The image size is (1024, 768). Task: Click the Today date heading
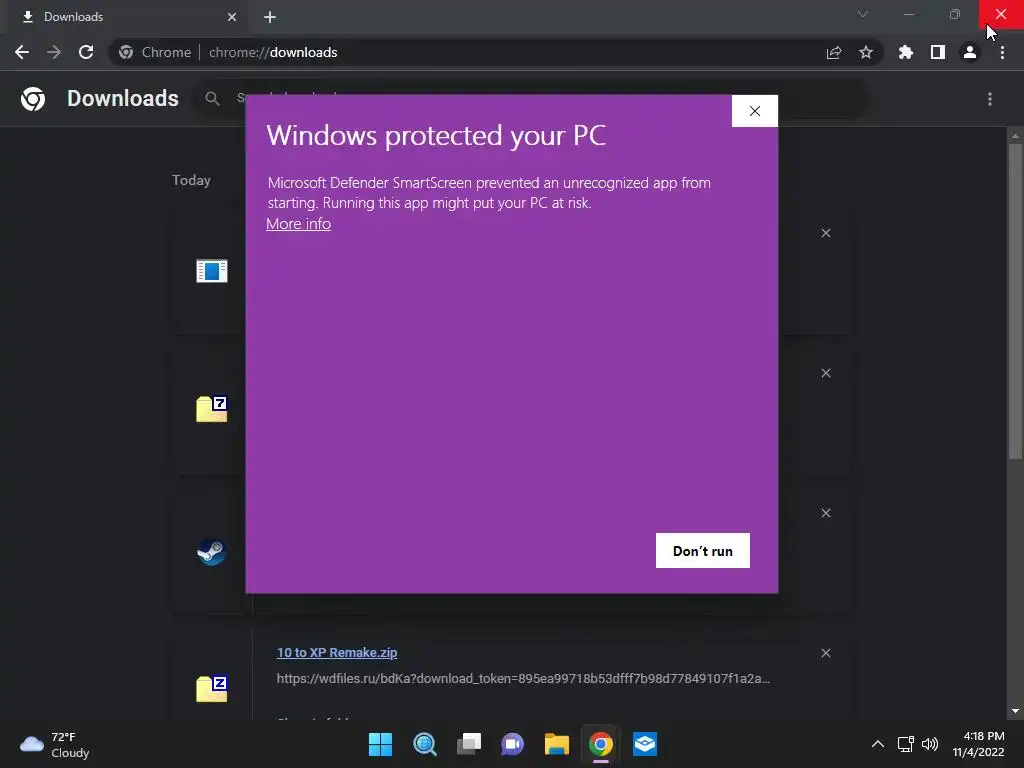pos(191,180)
